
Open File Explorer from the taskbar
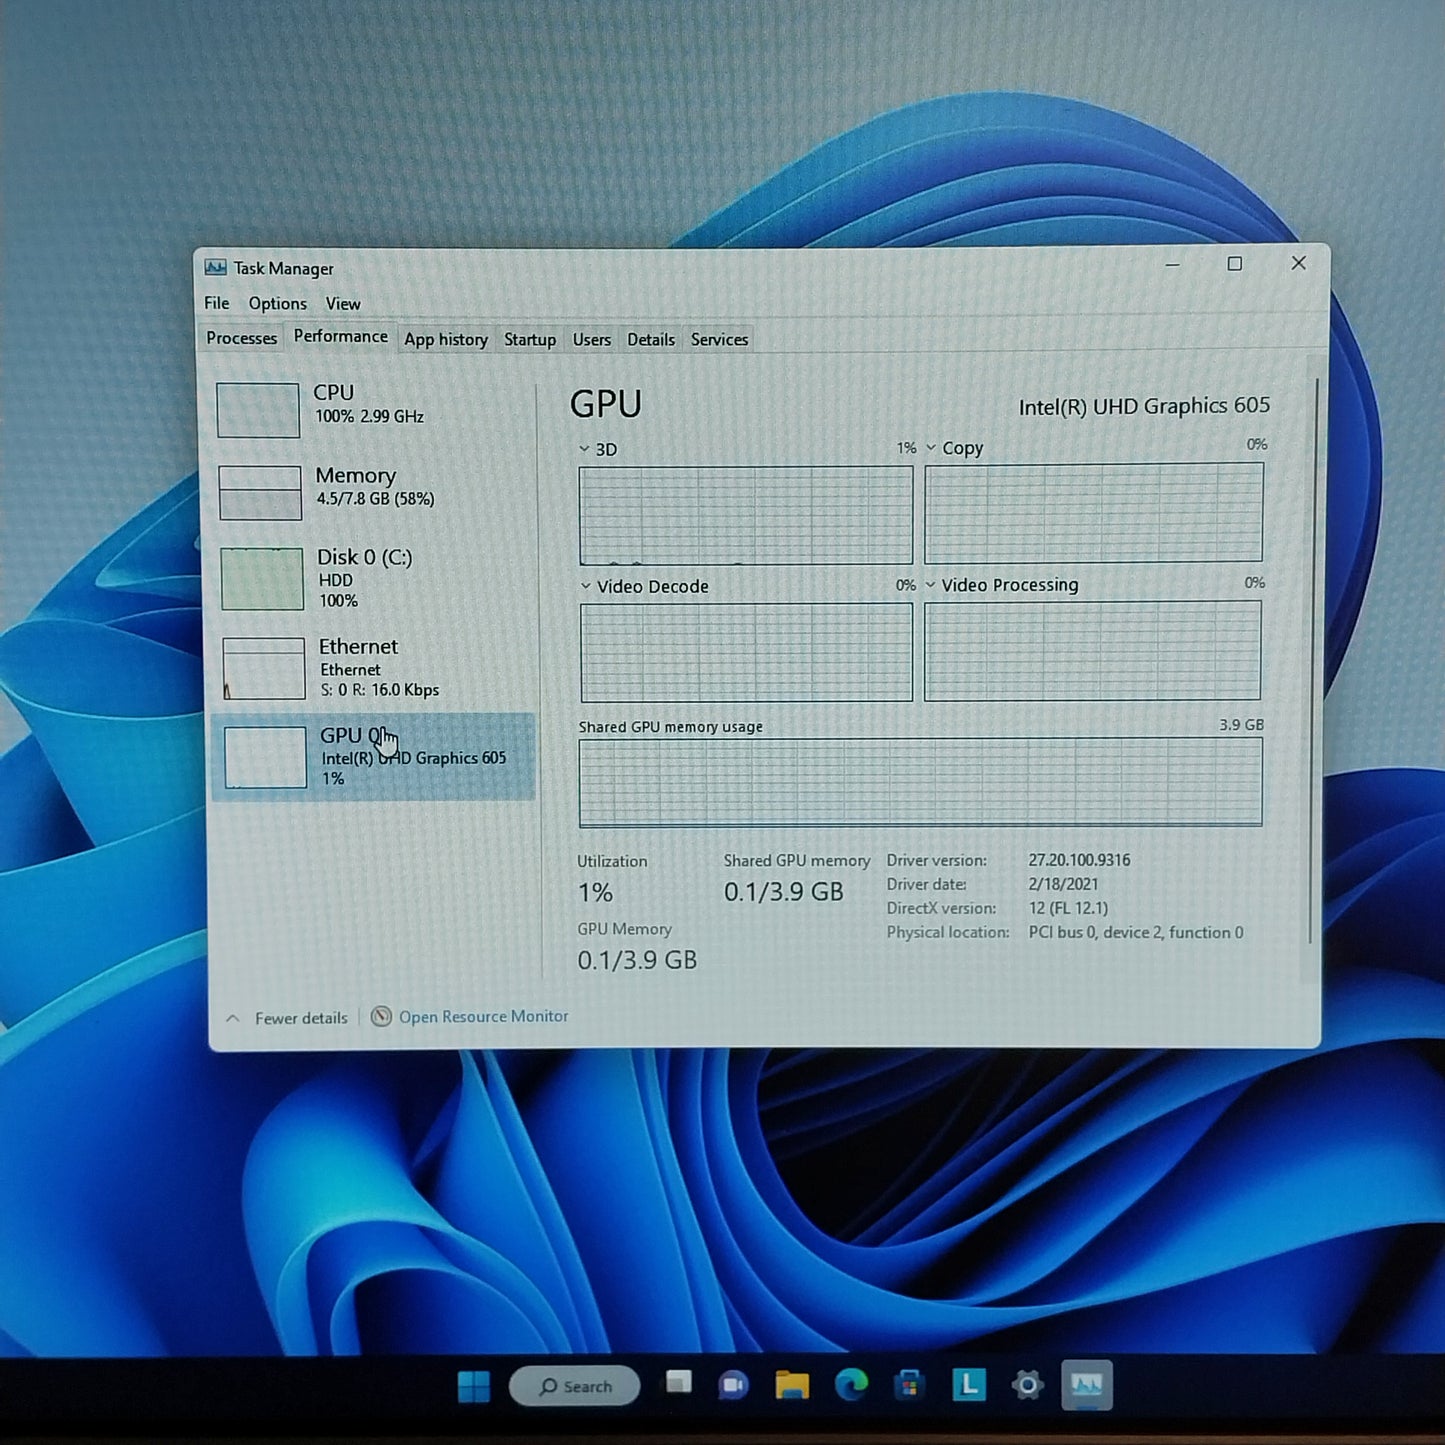click(792, 1385)
